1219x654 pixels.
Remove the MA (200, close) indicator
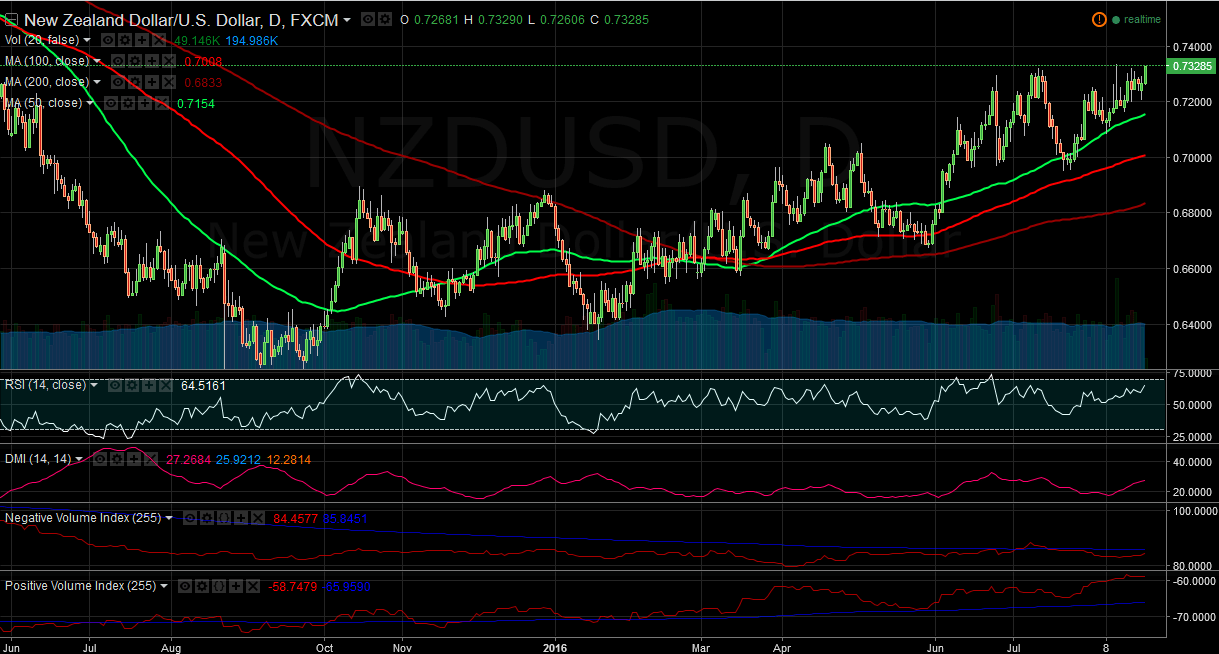coord(169,82)
